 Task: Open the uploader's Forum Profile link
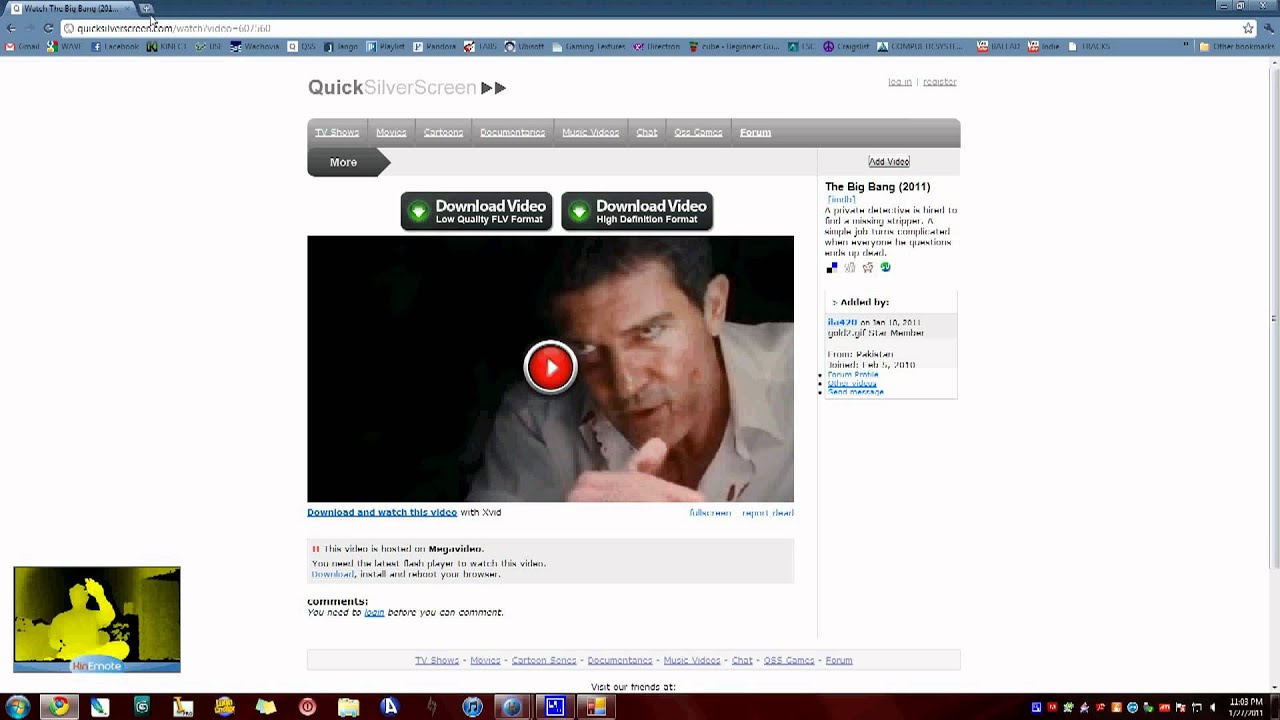[x=853, y=375]
